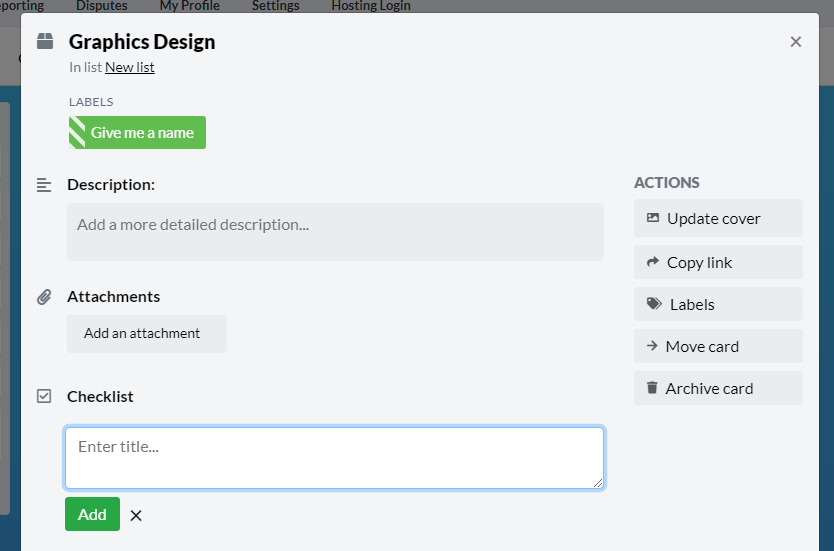Open the Hosting Login menu item
Viewport: 834px width, 551px height.
[x=371, y=6]
